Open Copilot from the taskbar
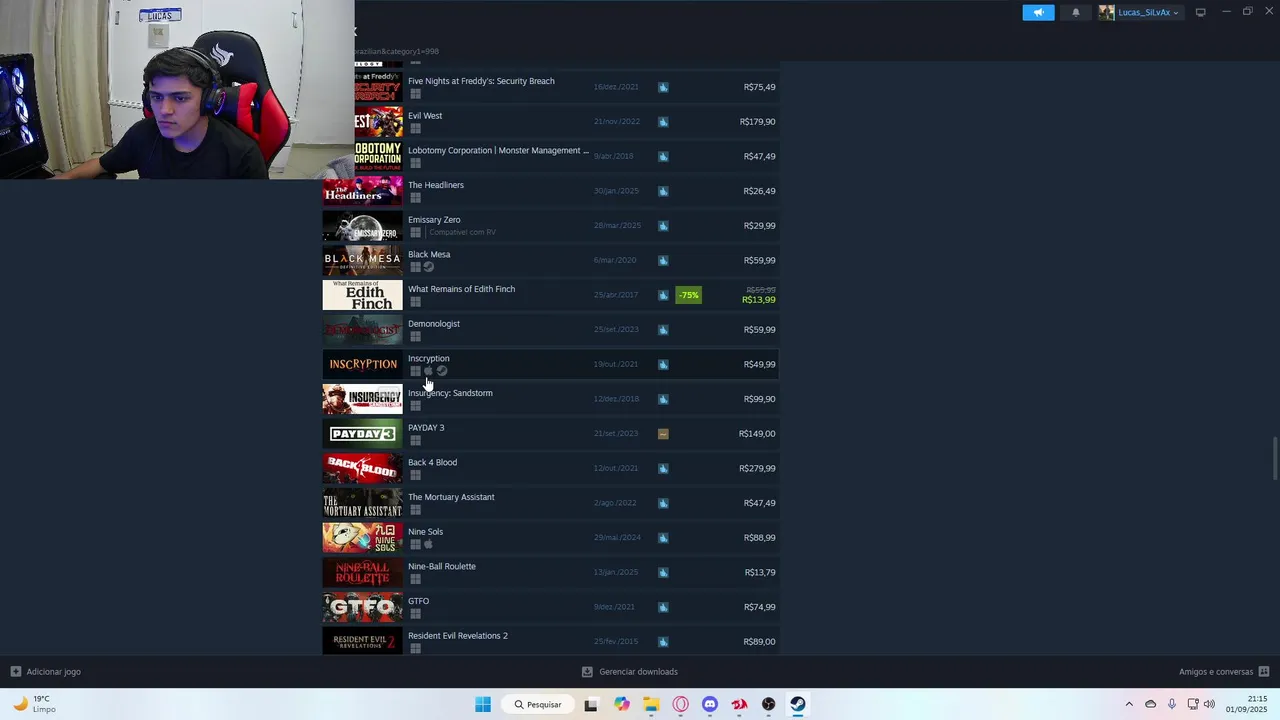This screenshot has height=720, width=1280. point(622,704)
